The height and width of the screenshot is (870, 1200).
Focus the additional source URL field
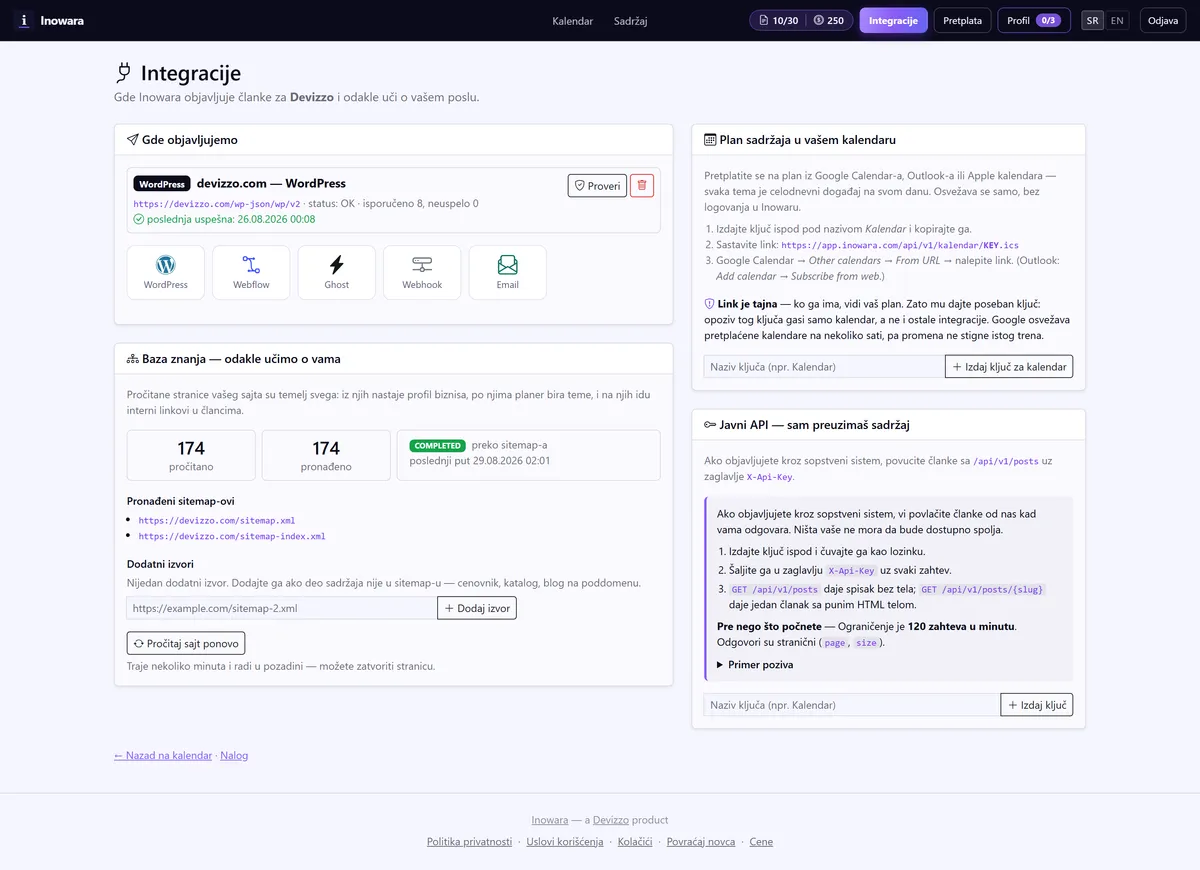282,608
